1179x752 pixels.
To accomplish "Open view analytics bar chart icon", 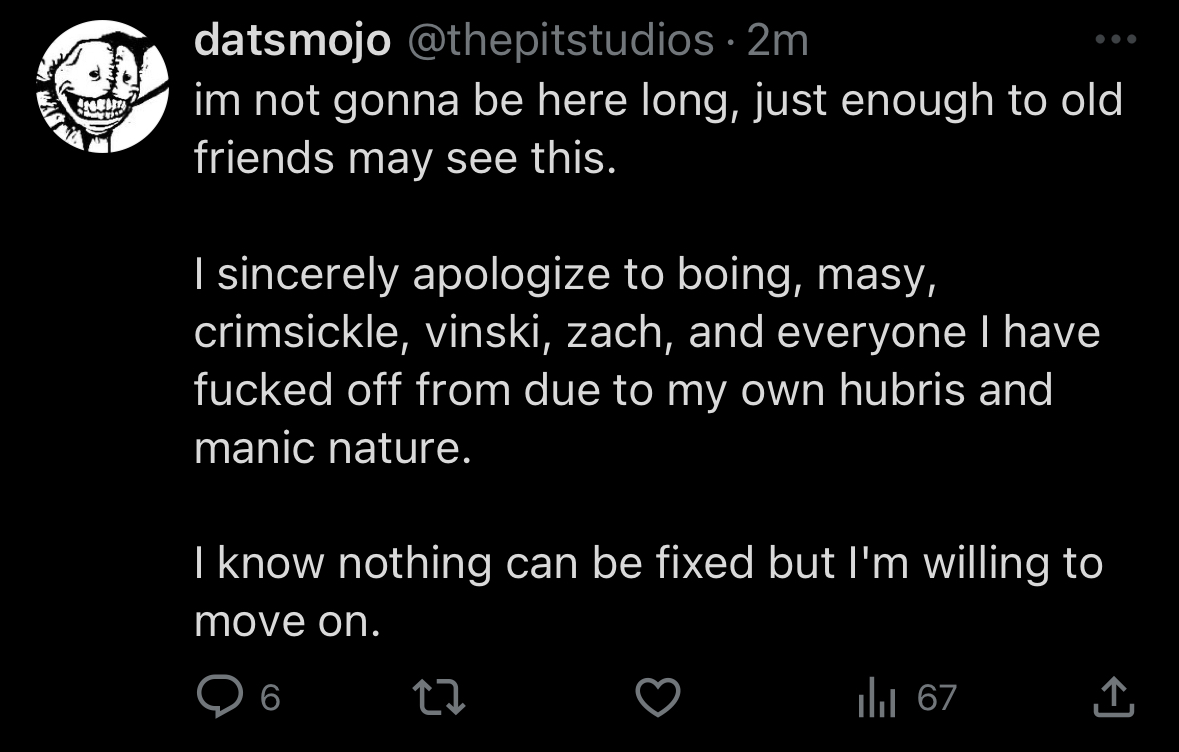I will tap(873, 697).
